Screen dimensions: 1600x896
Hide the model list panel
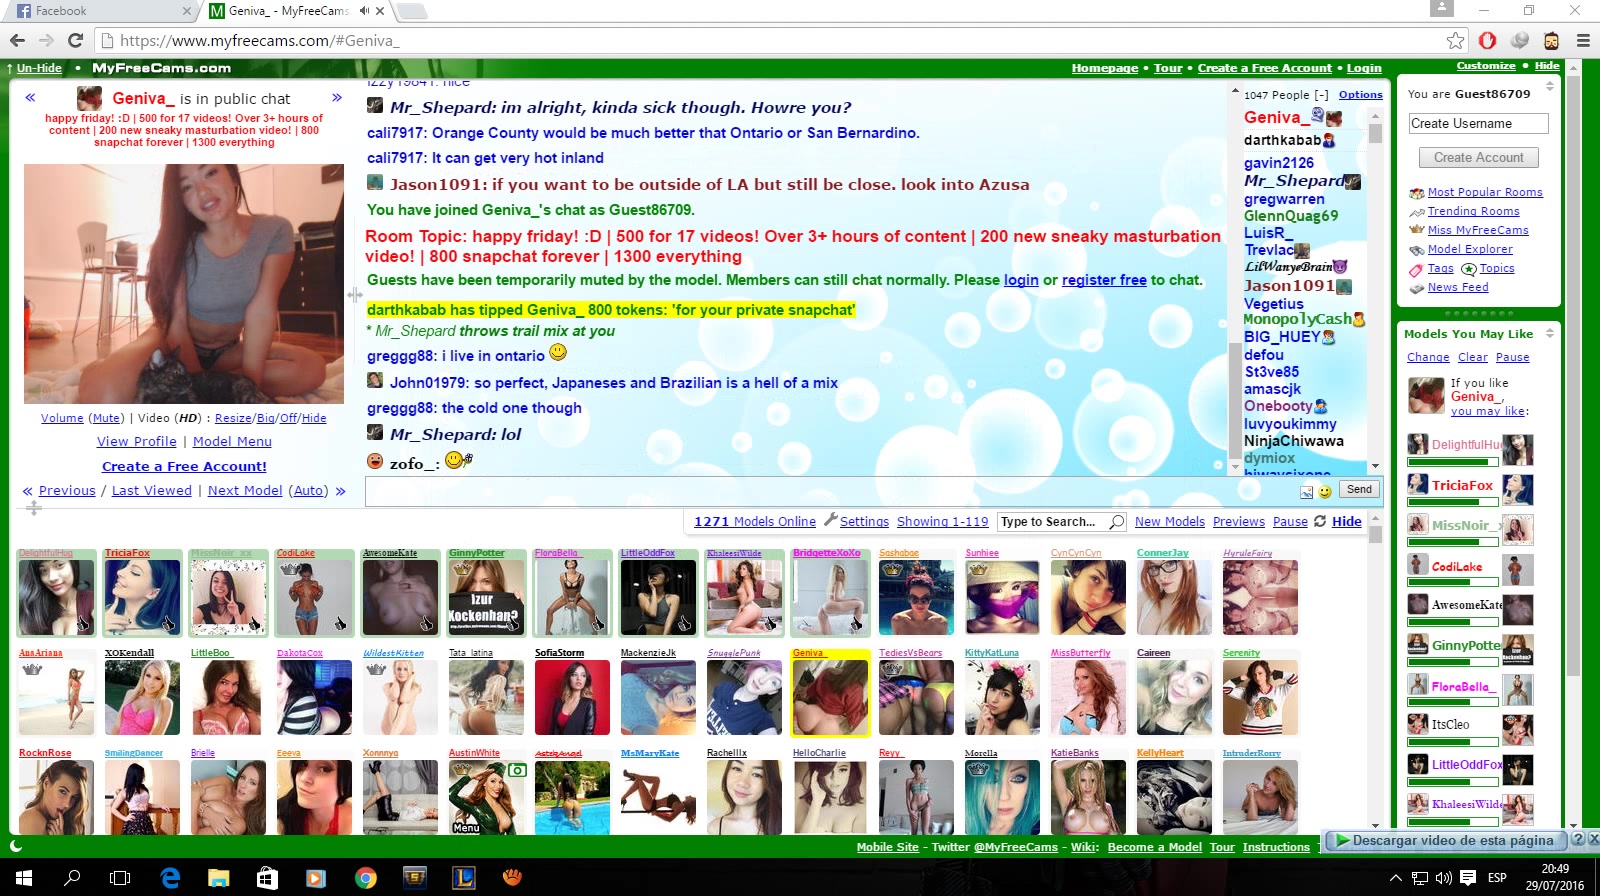[1347, 521]
